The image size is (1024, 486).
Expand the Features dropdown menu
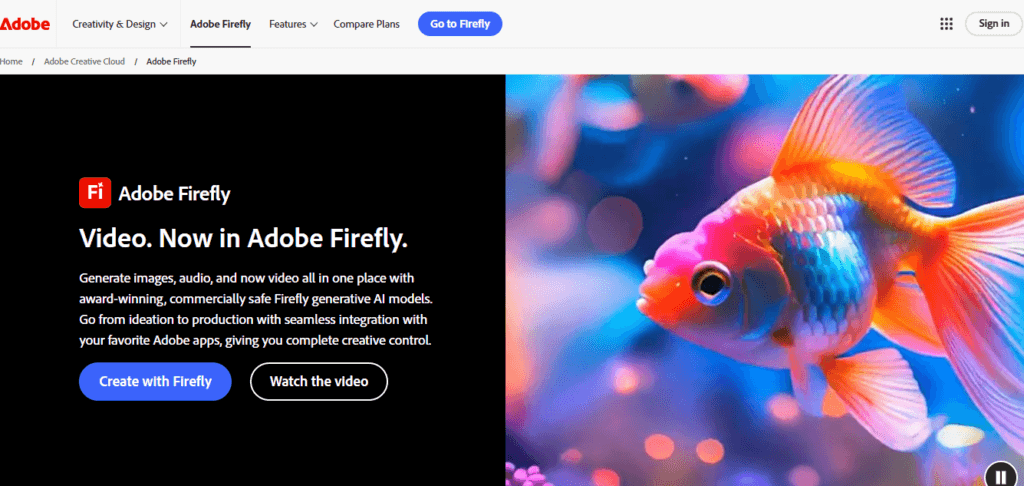[293, 24]
